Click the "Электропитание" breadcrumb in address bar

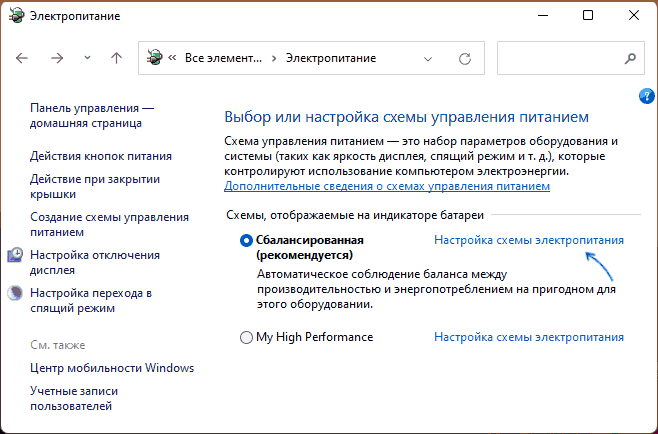coord(331,58)
